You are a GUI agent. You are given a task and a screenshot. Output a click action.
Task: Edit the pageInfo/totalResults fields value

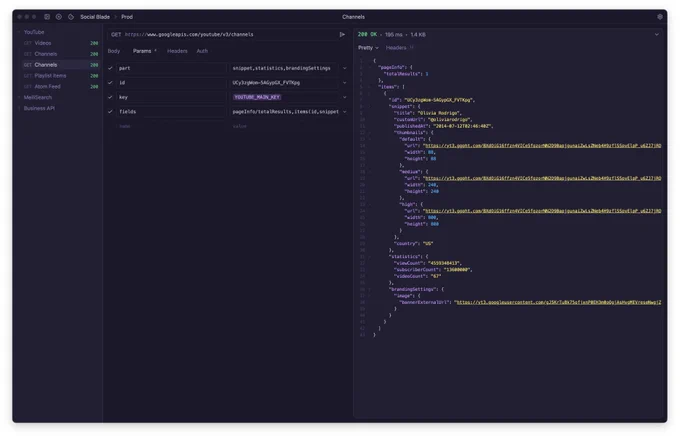284,111
